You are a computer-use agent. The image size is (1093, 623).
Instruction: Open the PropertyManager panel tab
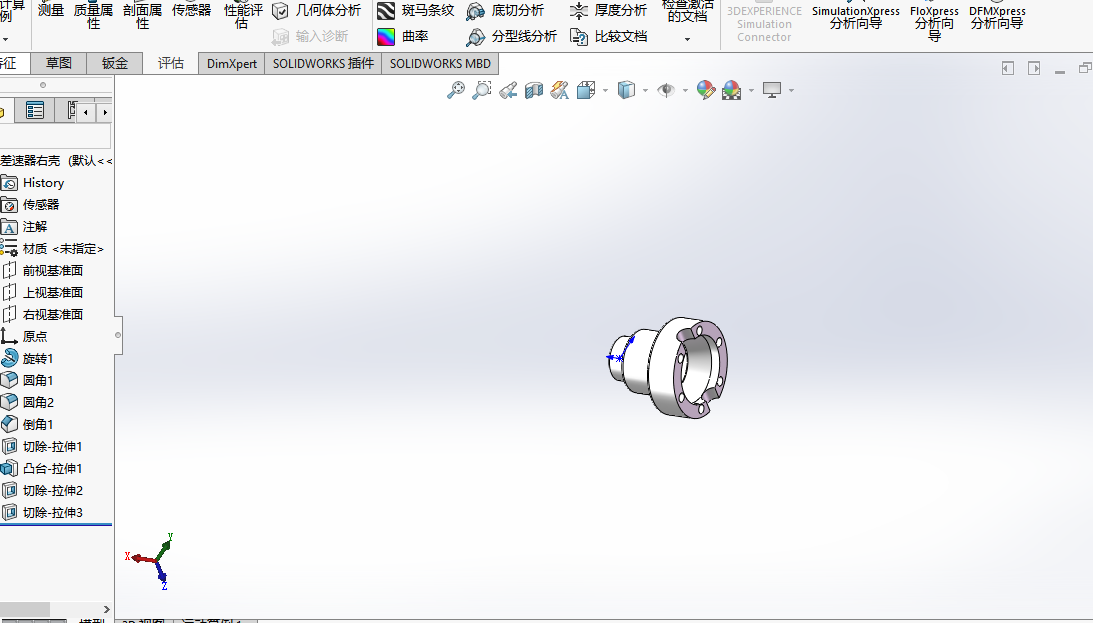pos(35,110)
